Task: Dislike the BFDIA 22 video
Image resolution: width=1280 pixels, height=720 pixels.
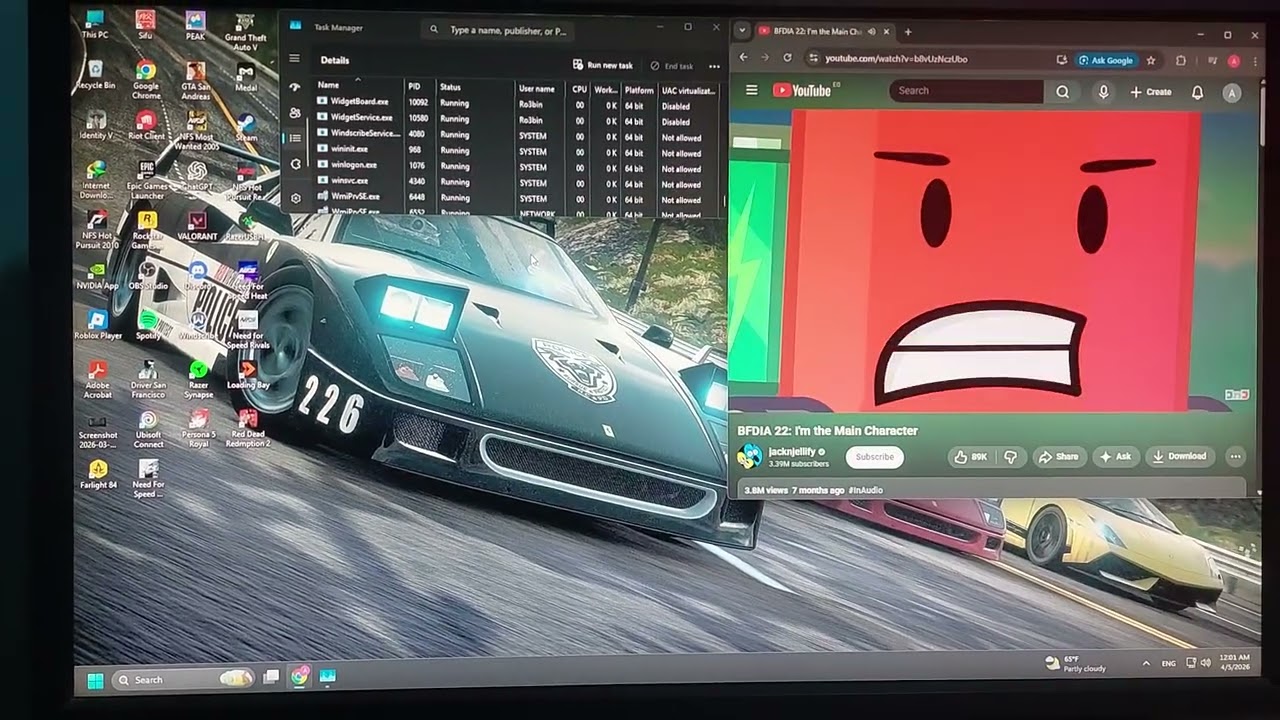Action: [x=1010, y=457]
